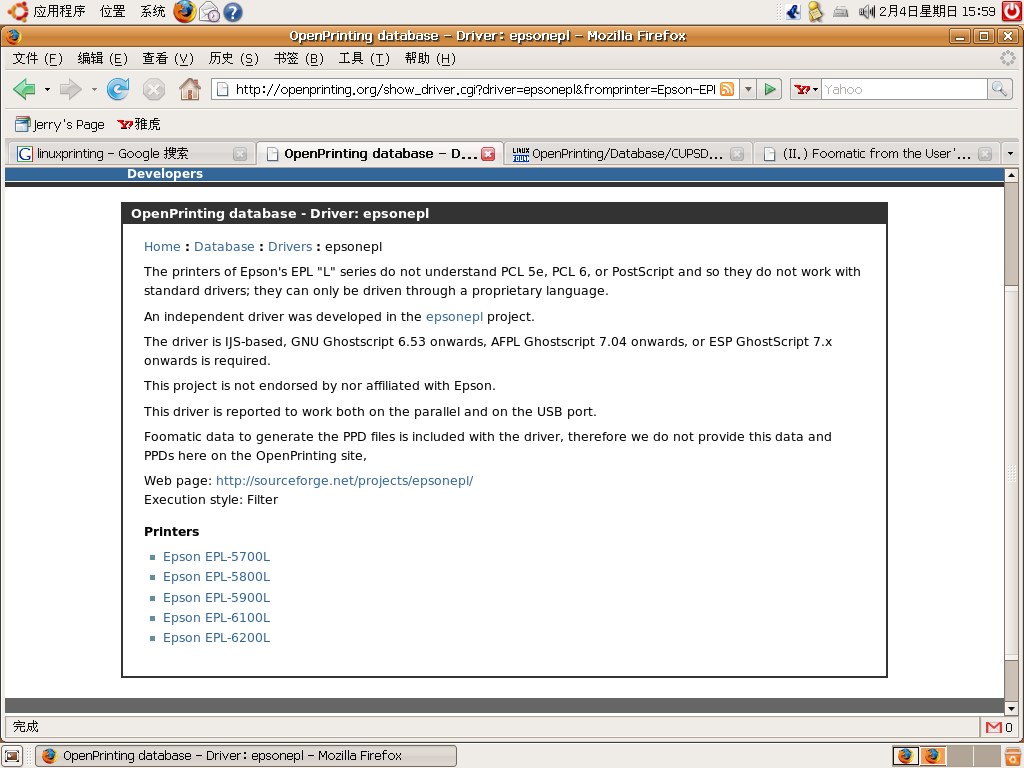Open the Yahoo 雅虎 bookmark
This screenshot has height=768, width=1024.
pyautogui.click(x=139, y=124)
